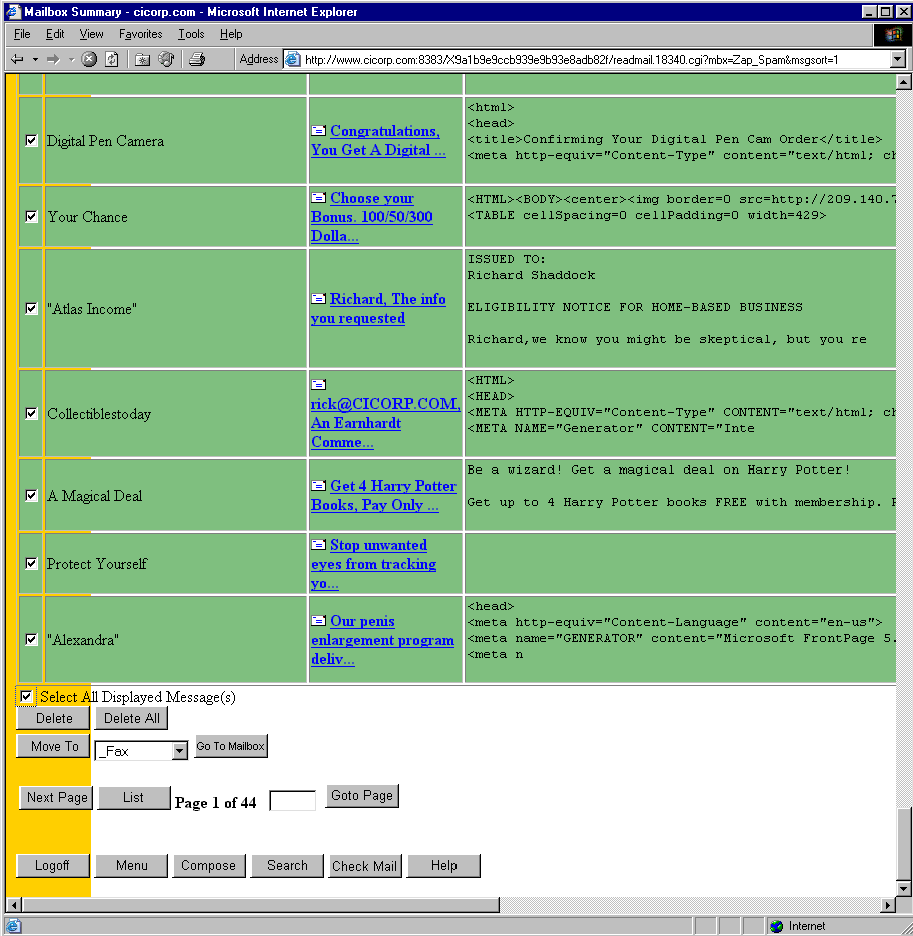Image resolution: width=913 pixels, height=936 pixels.
Task: Click the Stop loading icon
Action: [89, 59]
